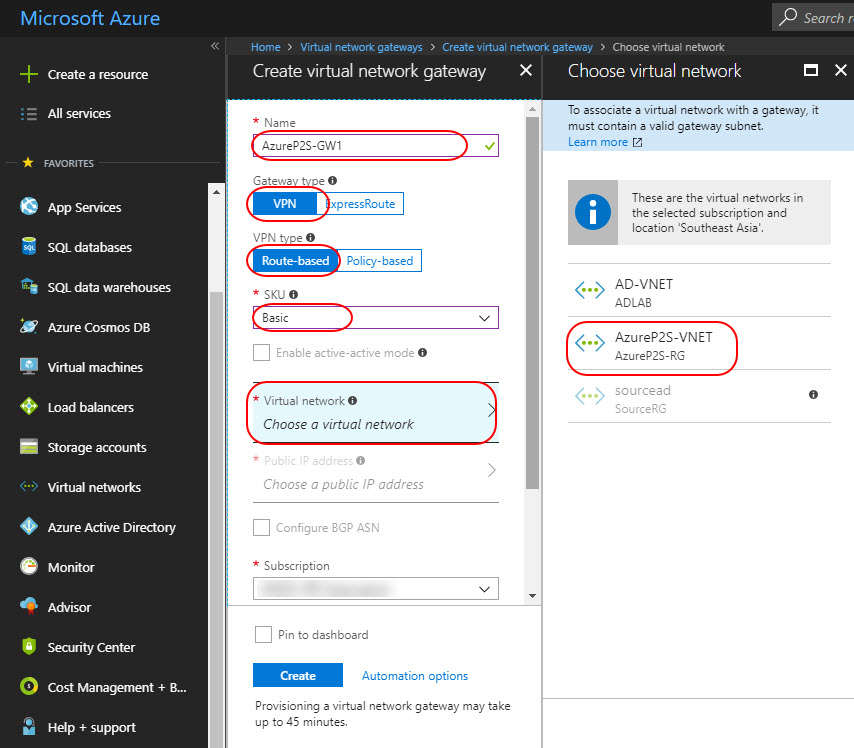Click active-active mode info icon
The image size is (854, 748).
tap(423, 352)
